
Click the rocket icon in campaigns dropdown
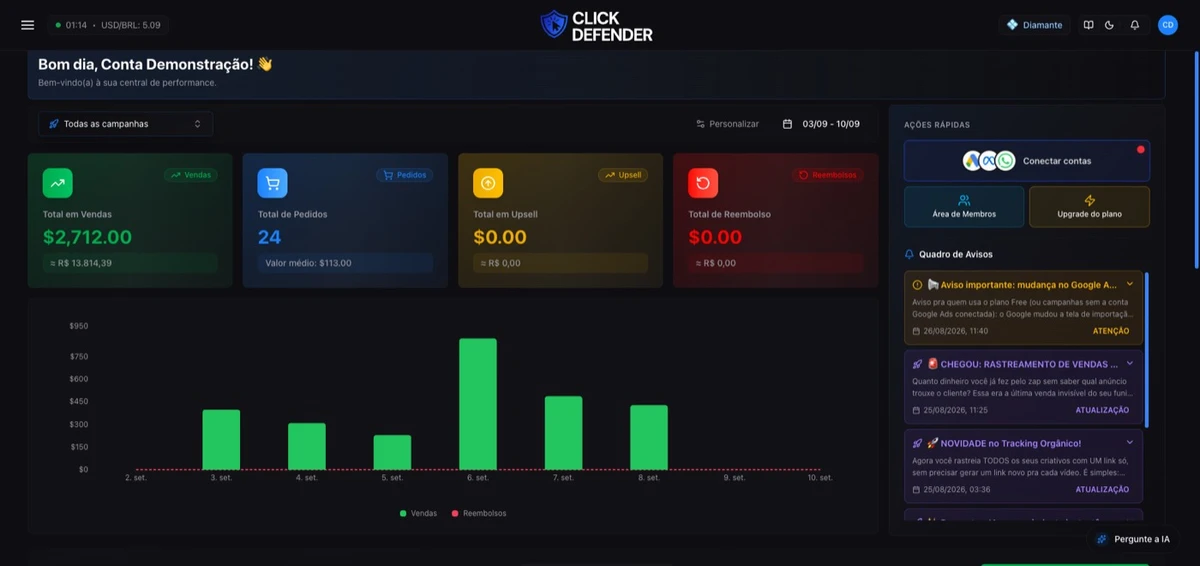(53, 124)
